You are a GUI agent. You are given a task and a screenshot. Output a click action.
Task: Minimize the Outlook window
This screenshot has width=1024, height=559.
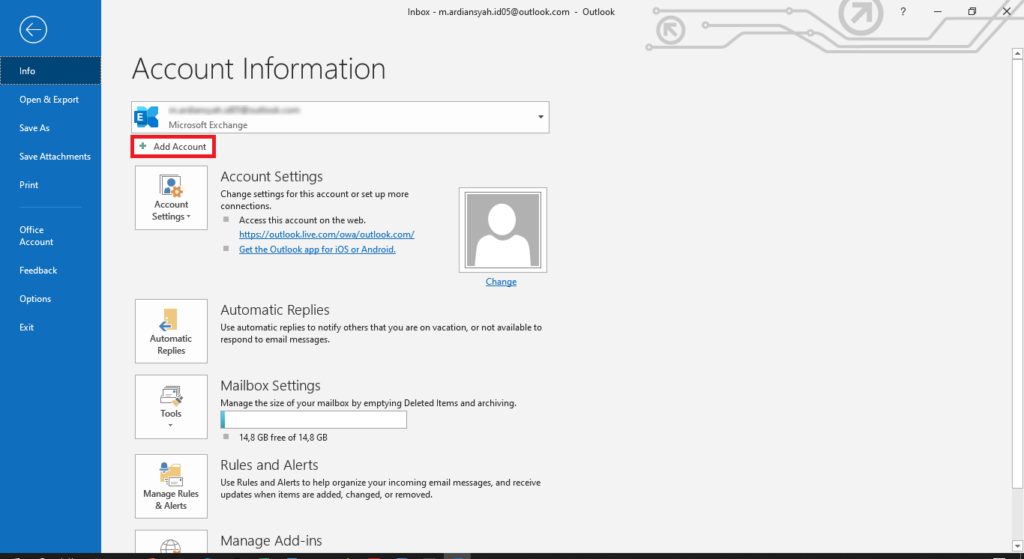click(x=937, y=12)
